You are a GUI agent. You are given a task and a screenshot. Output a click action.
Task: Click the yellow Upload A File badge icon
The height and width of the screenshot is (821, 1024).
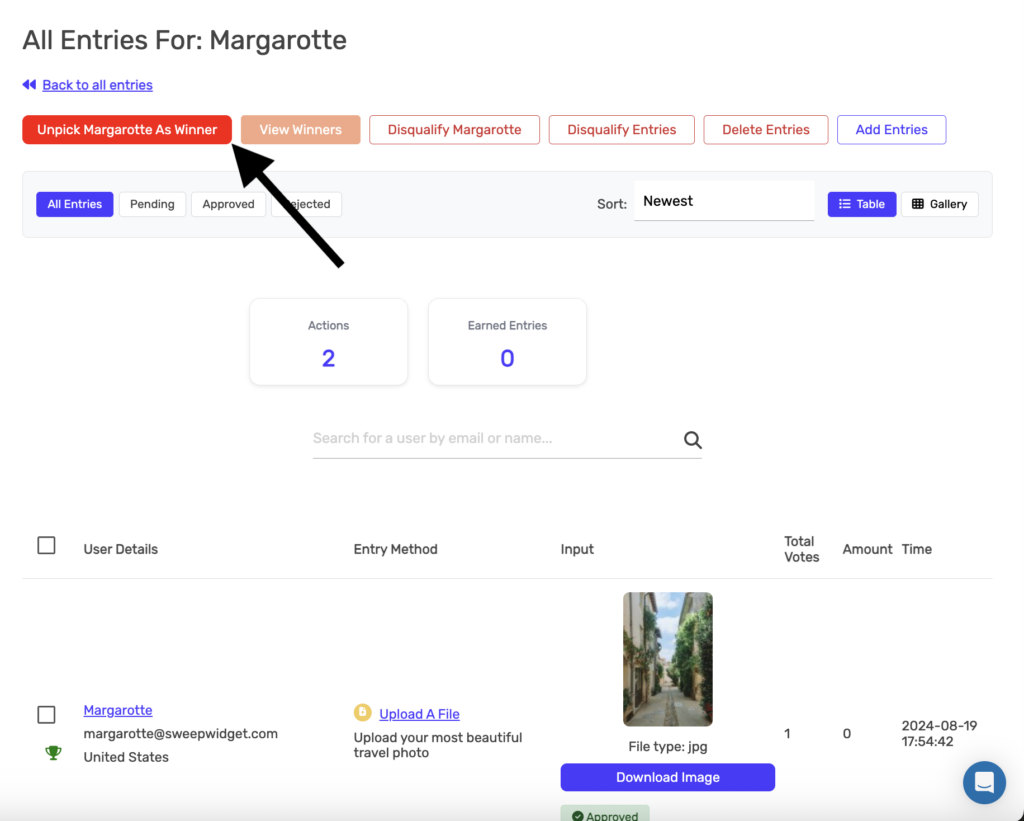tap(362, 713)
